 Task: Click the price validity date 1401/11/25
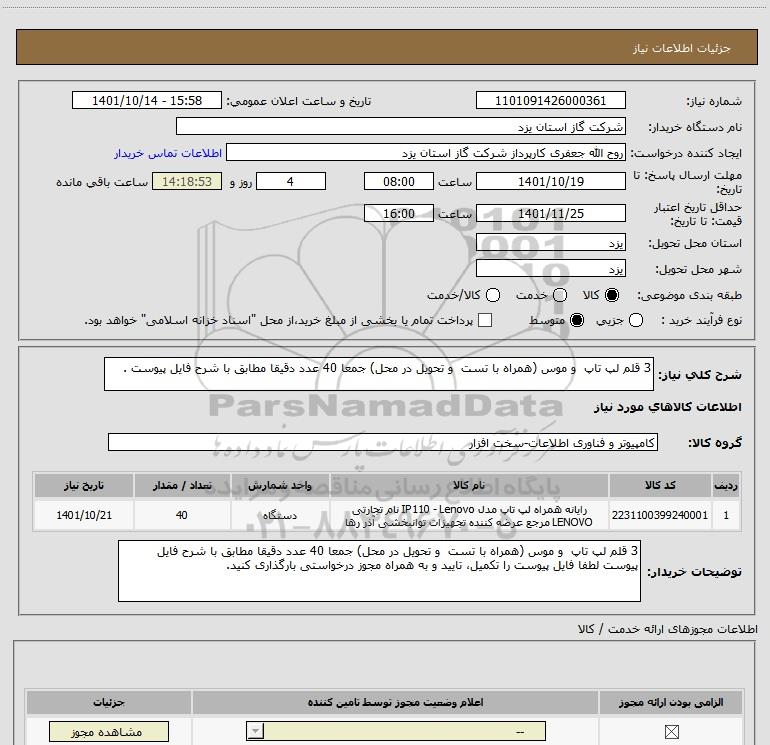click(550, 214)
